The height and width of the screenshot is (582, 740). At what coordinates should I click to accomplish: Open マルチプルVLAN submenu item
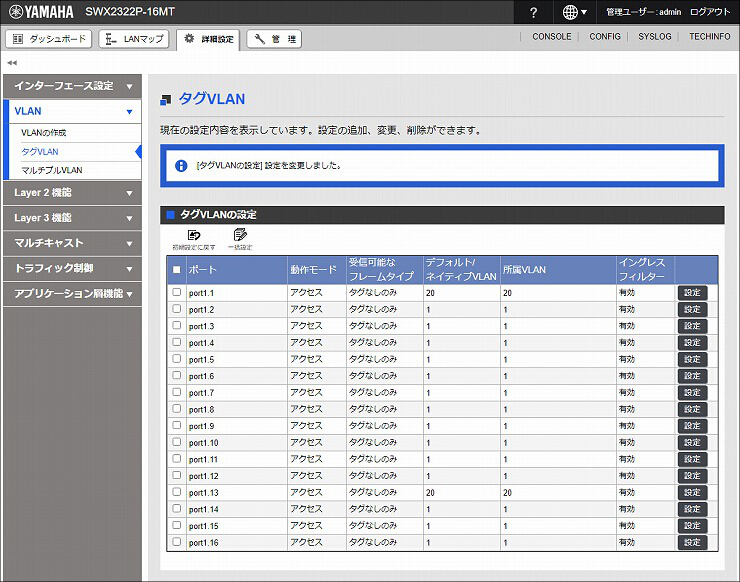point(52,170)
